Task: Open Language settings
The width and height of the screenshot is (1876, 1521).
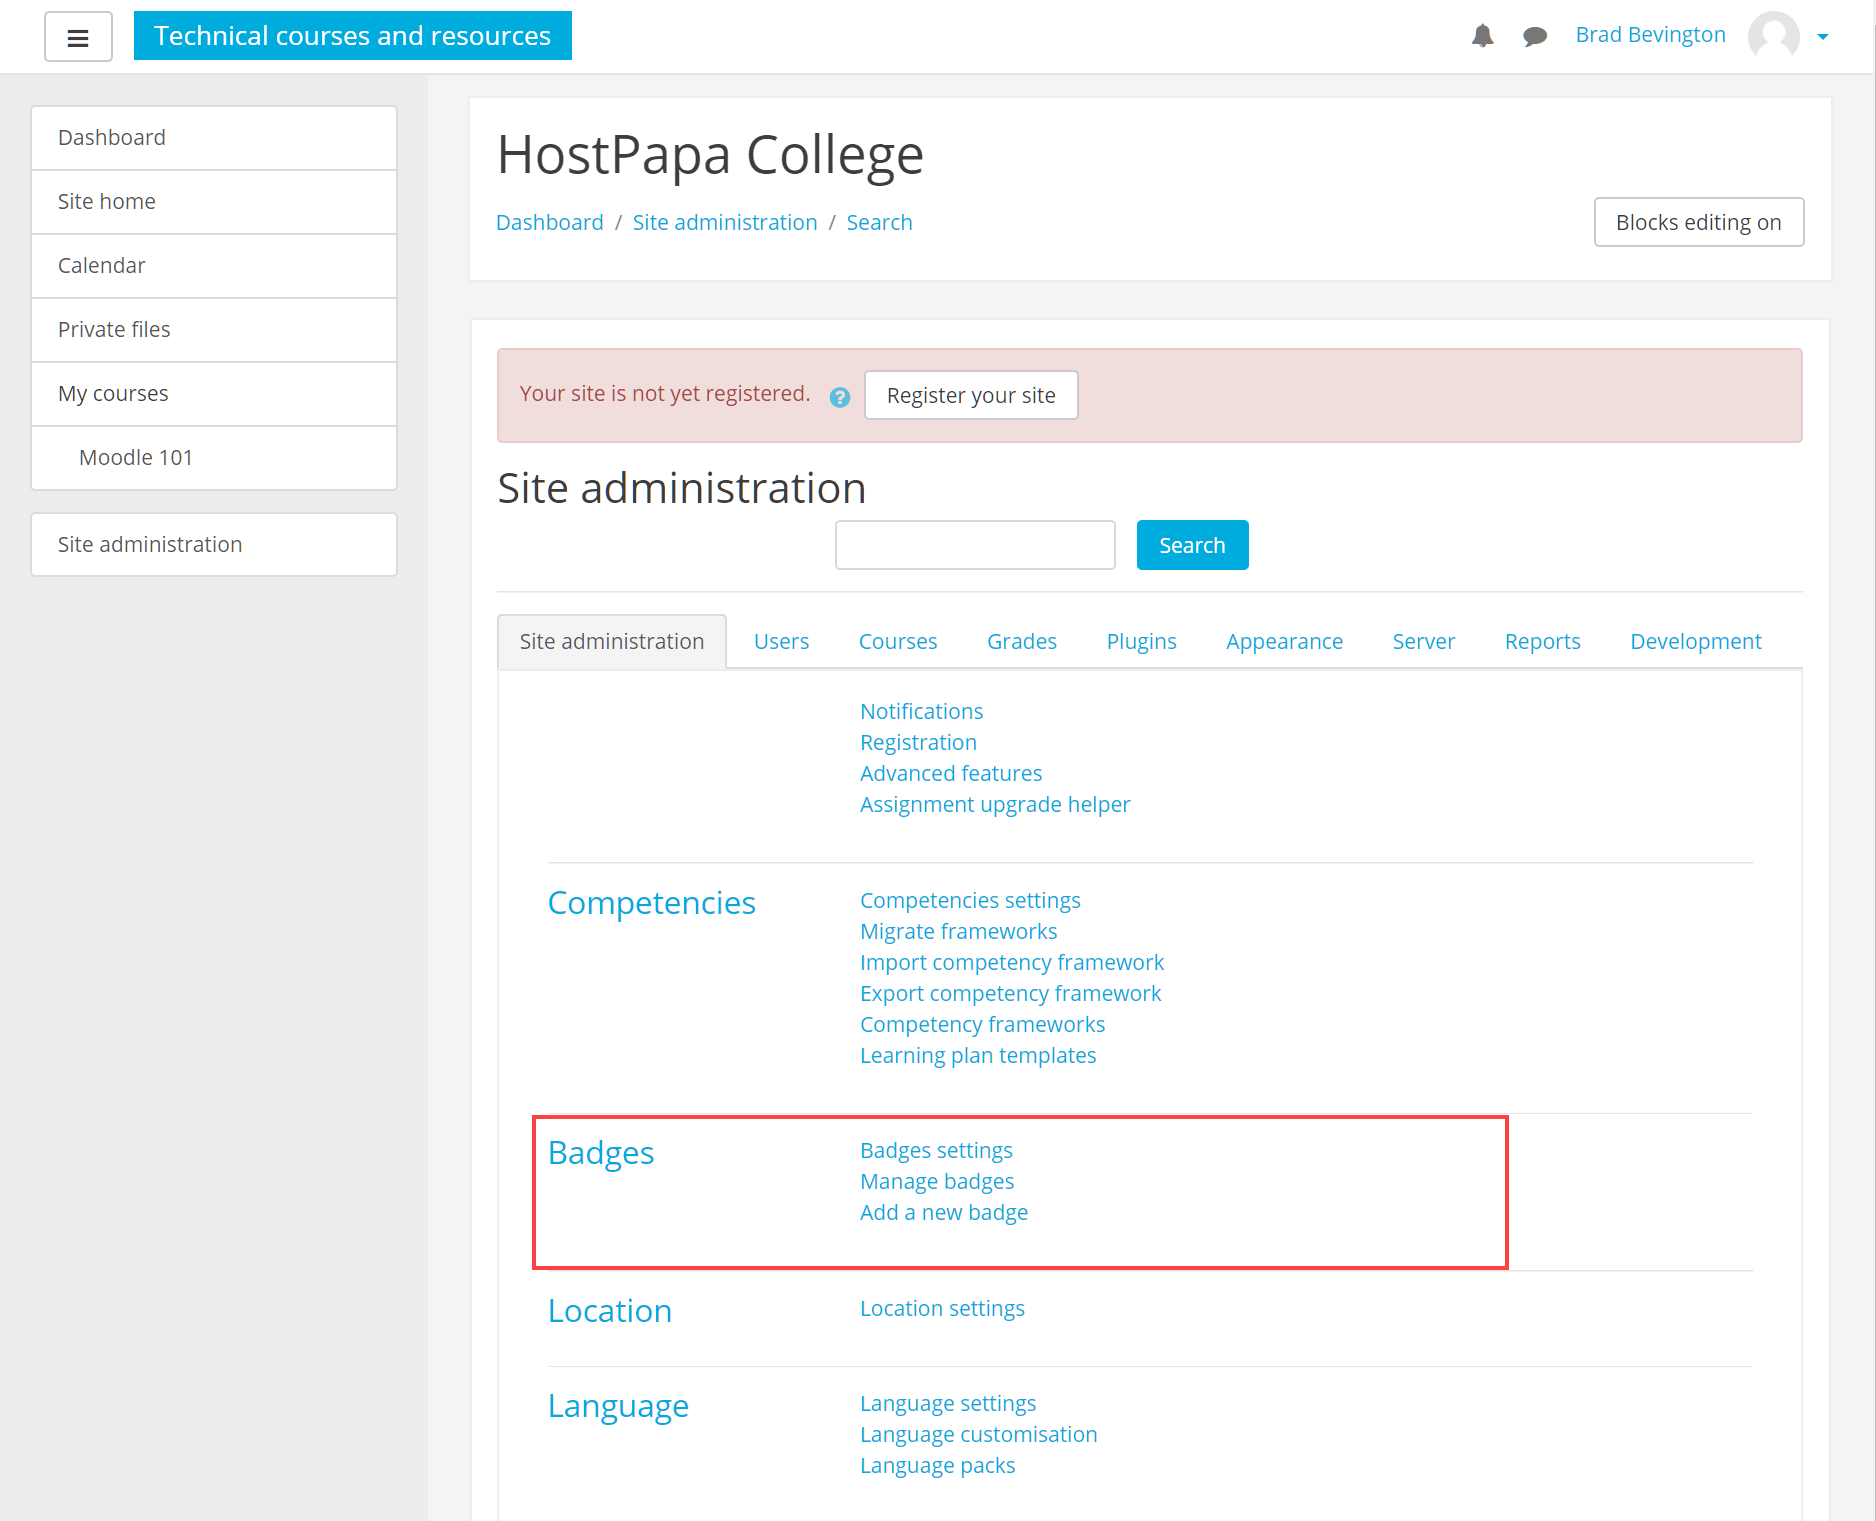Action: [x=947, y=1404]
